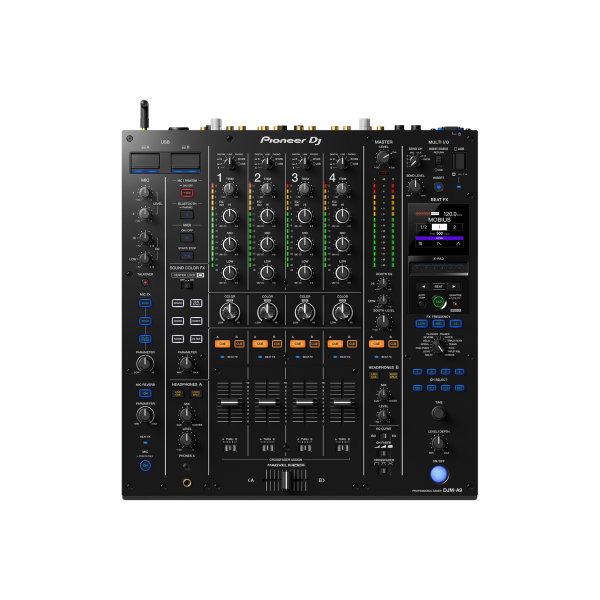Click channel 3 input selector knob
Screen dimensions: 600x600
[x=305, y=163]
